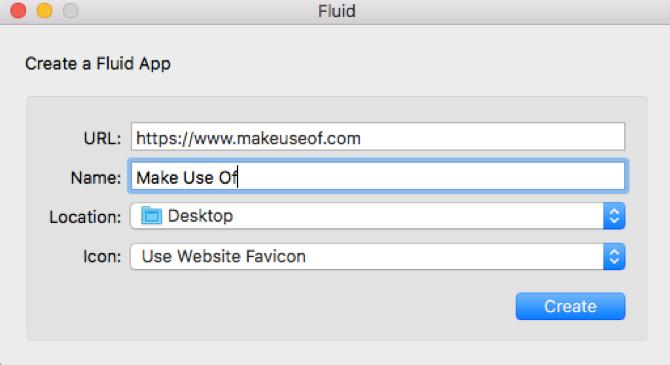Viewport: 670px width, 365px height.
Task: Click the "Create a Fluid App" heading
Action: 98,64
